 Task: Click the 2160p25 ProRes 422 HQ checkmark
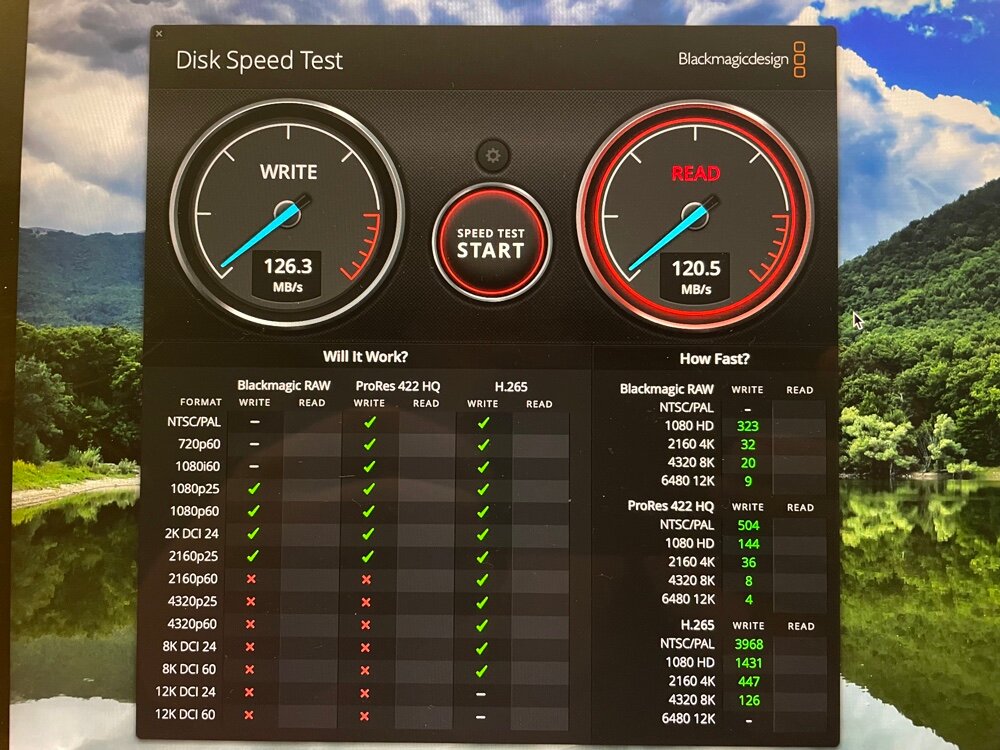click(x=367, y=557)
